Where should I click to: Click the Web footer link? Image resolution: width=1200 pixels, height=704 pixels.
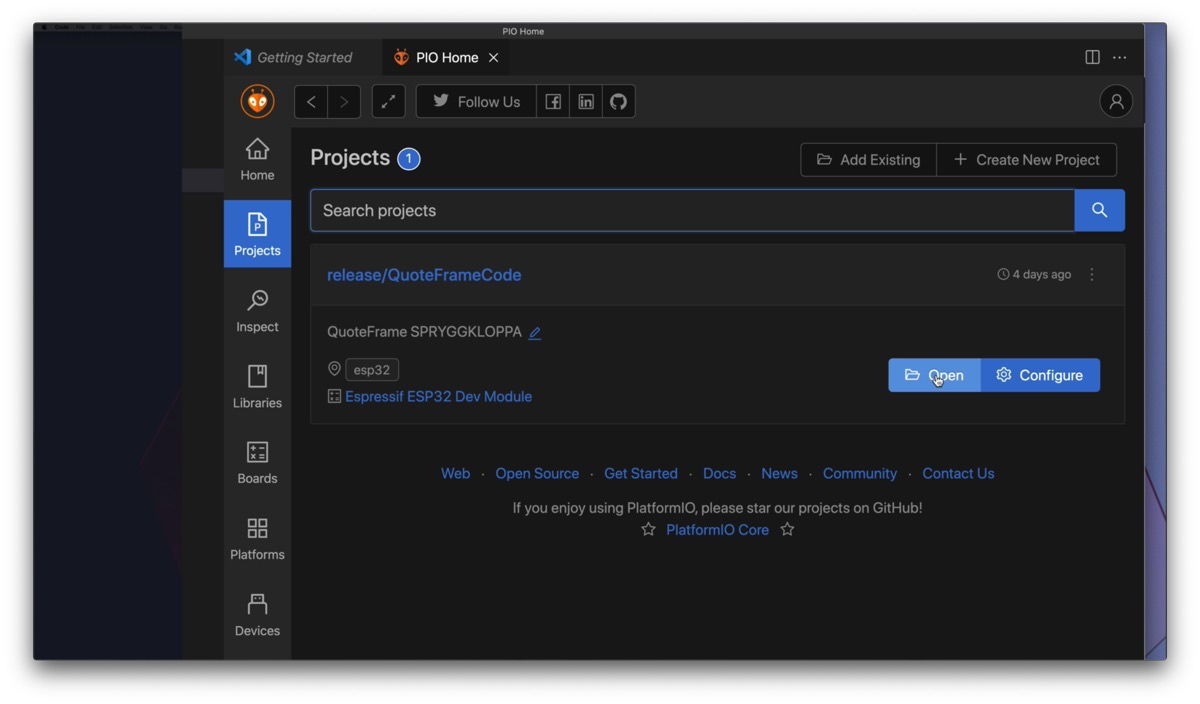tap(455, 474)
